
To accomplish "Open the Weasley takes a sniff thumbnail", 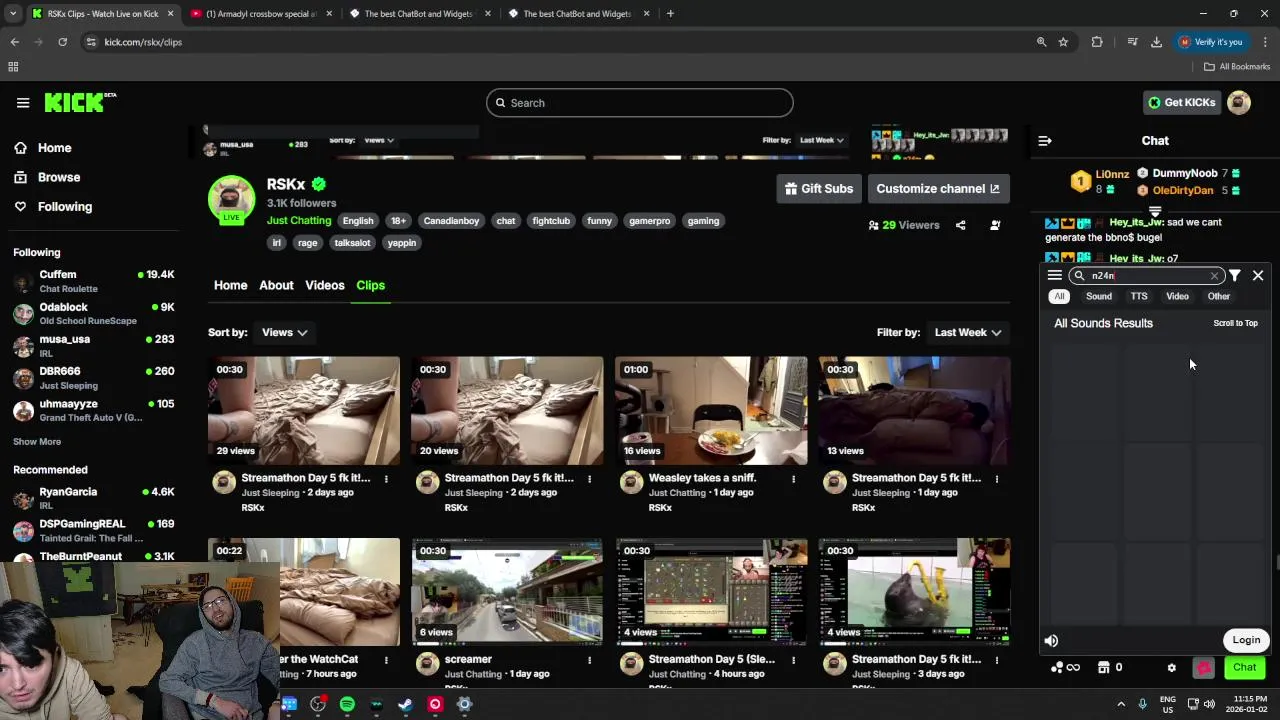I will [x=711, y=411].
